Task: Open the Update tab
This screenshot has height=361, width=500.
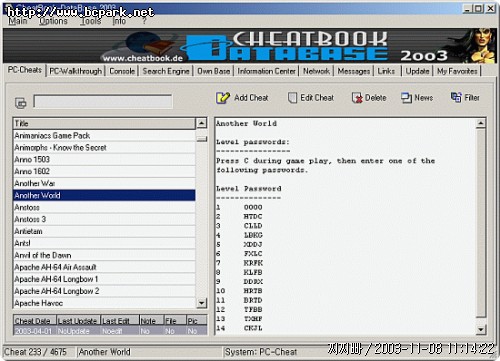Action: click(x=417, y=71)
